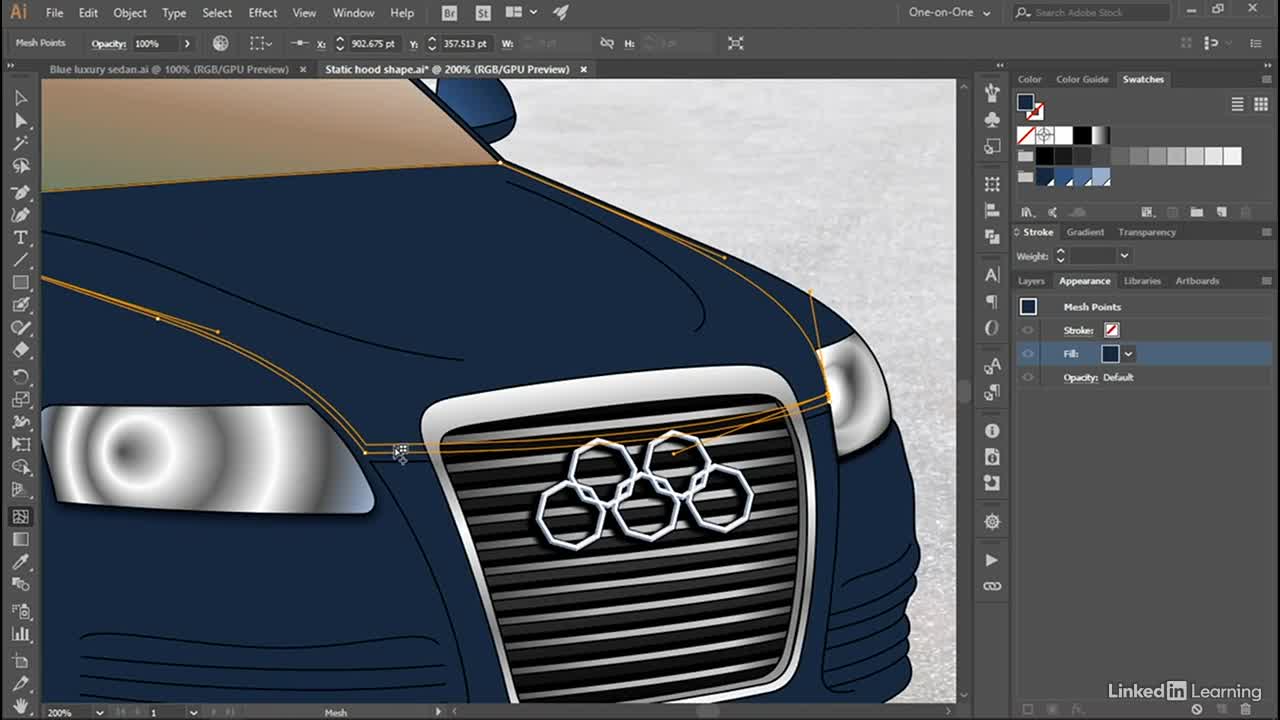Open the Paragraph panel icon
Image resolution: width=1280 pixels, height=720 pixels.
click(992, 301)
